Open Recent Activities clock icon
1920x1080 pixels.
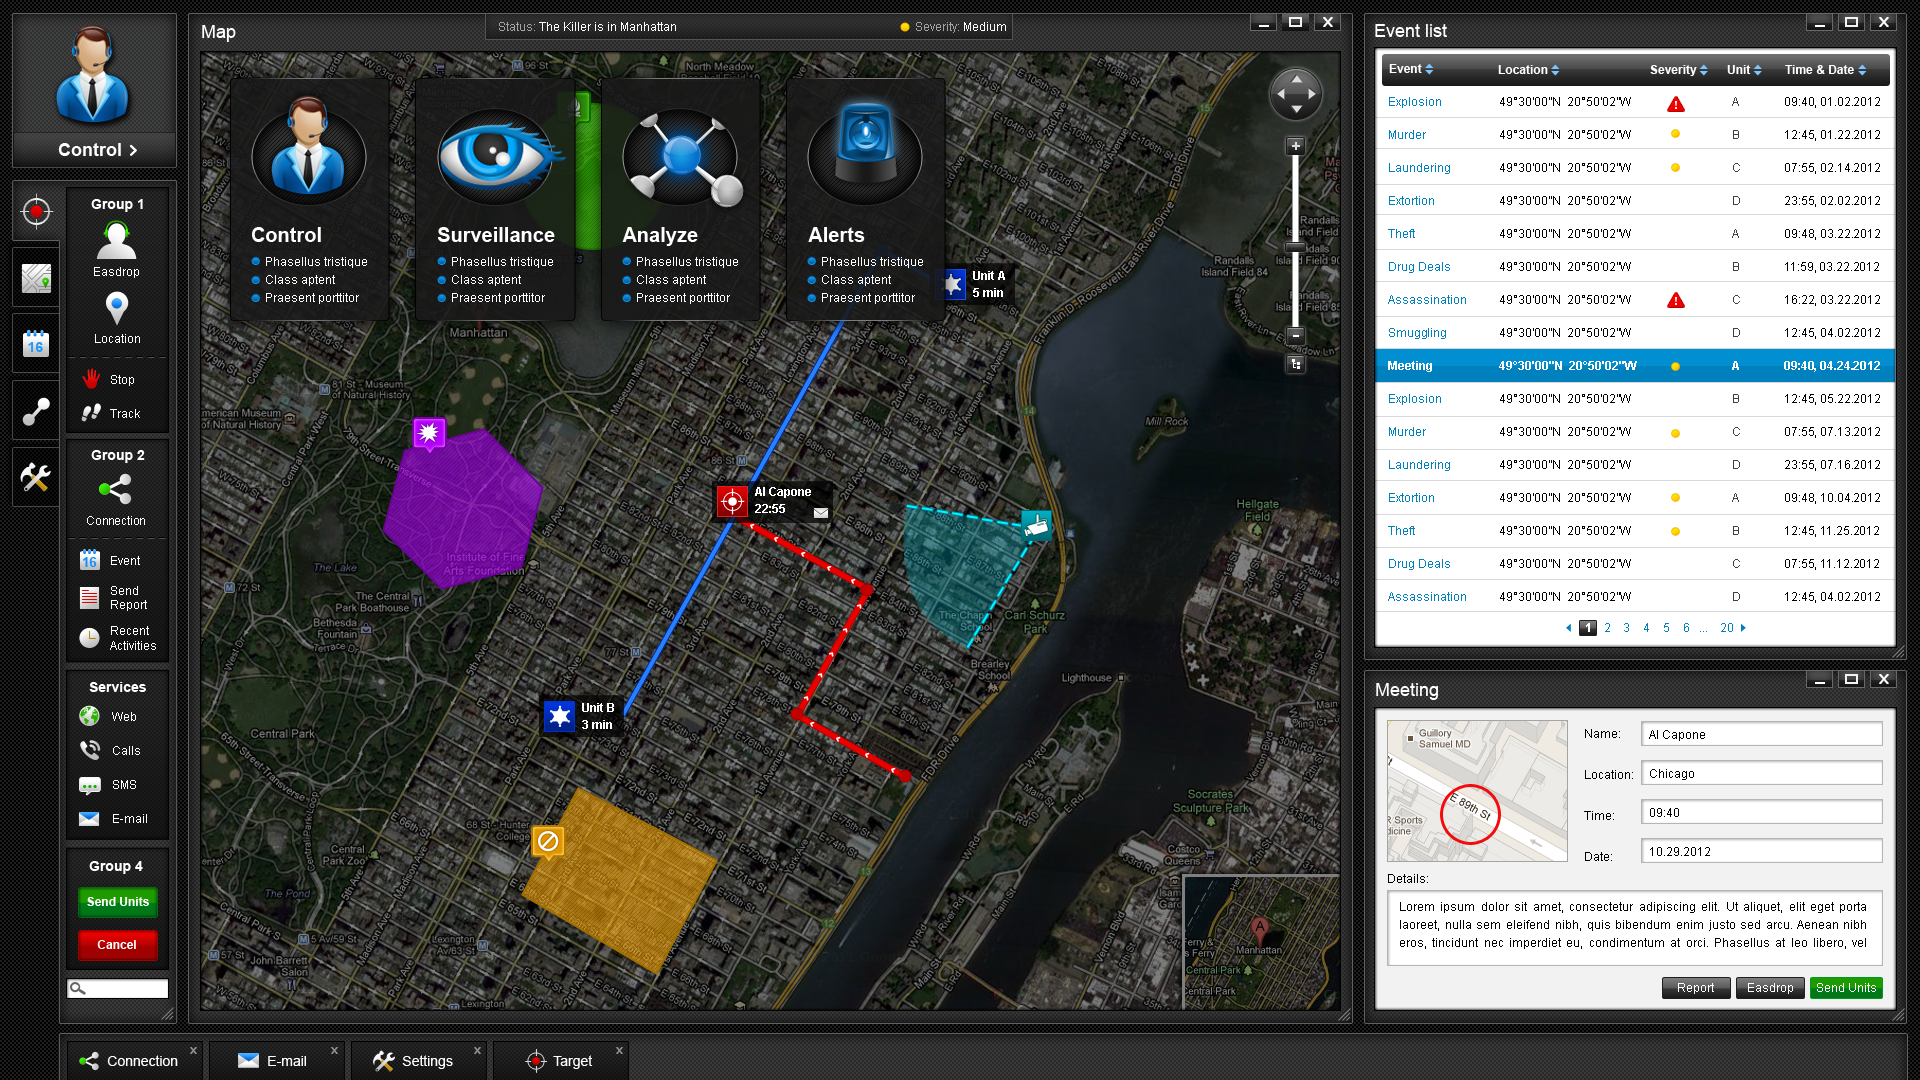89,638
